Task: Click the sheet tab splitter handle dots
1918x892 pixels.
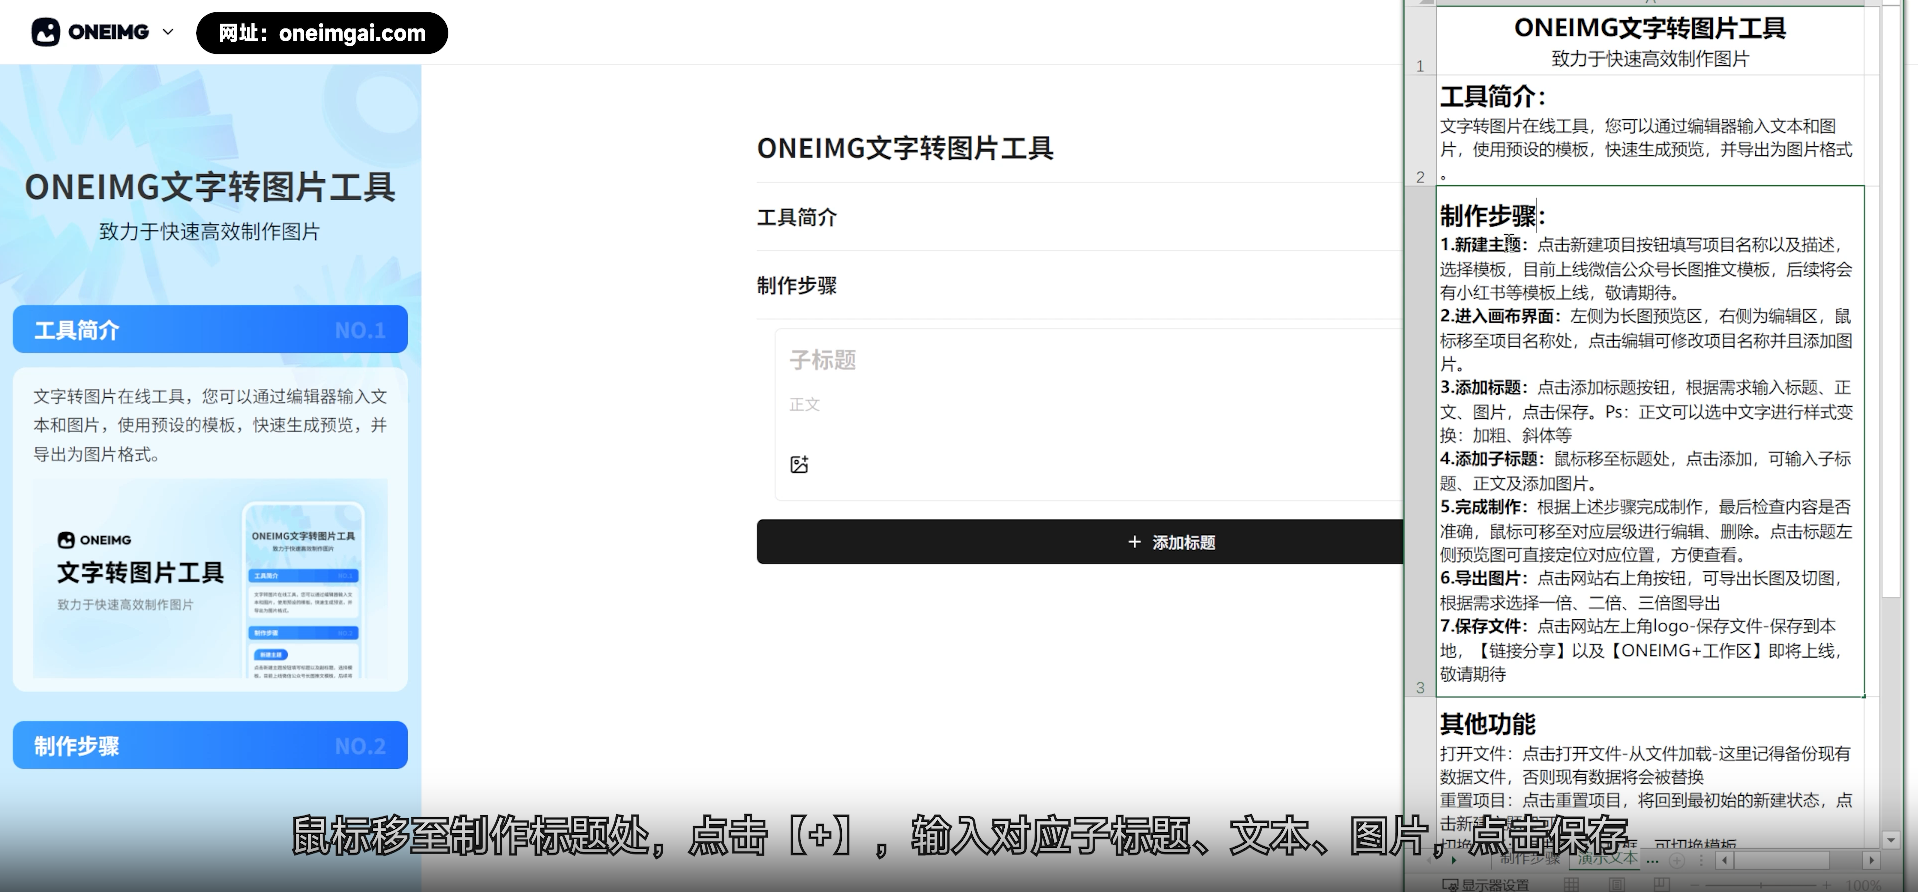Action: tap(1701, 860)
